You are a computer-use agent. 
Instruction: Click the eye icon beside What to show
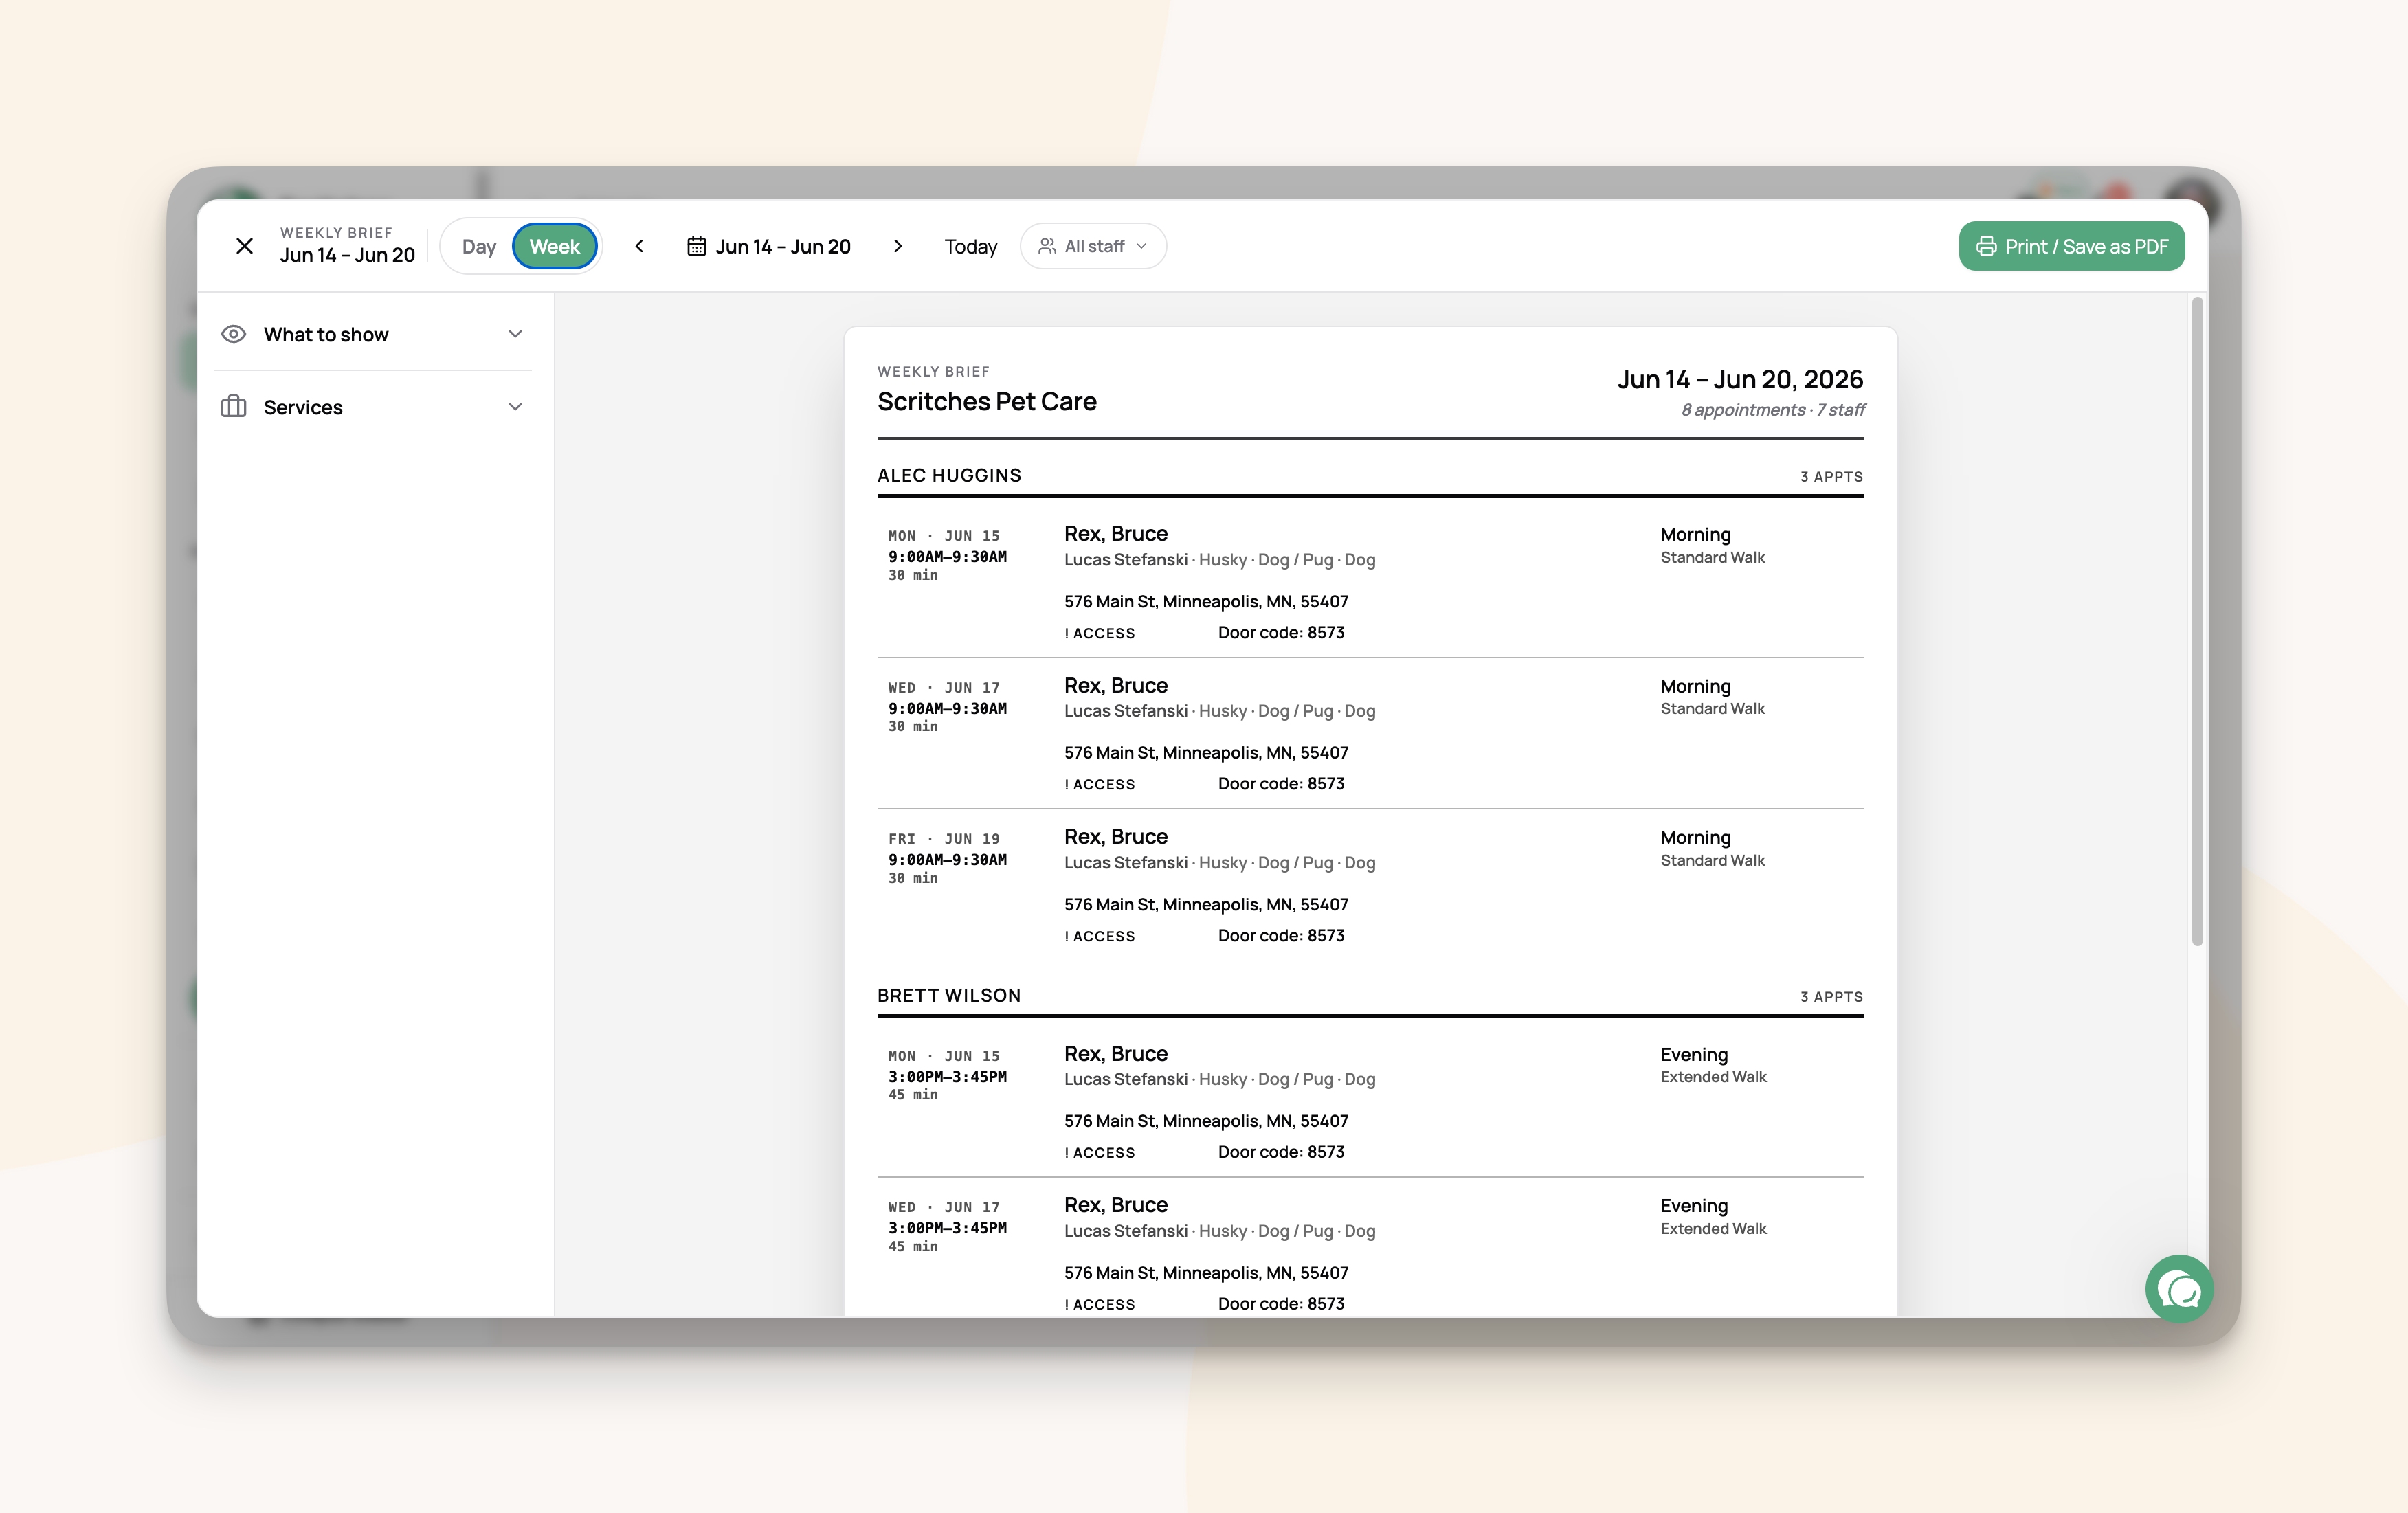233,334
